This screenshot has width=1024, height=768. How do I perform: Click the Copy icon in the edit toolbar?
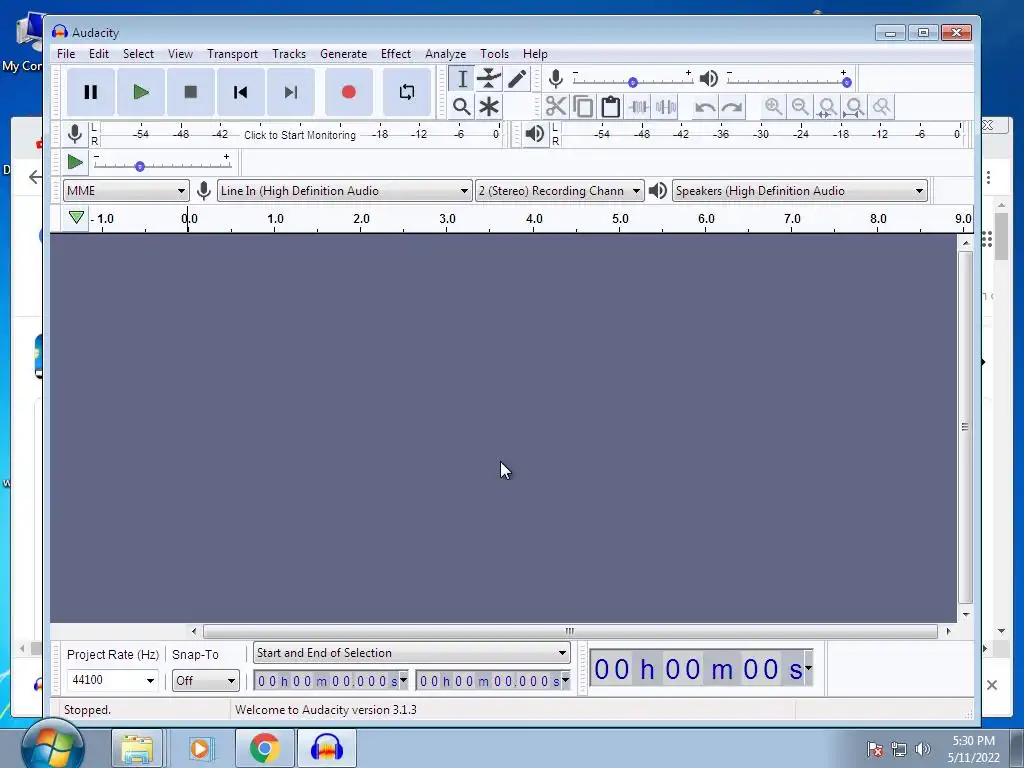[x=583, y=106]
